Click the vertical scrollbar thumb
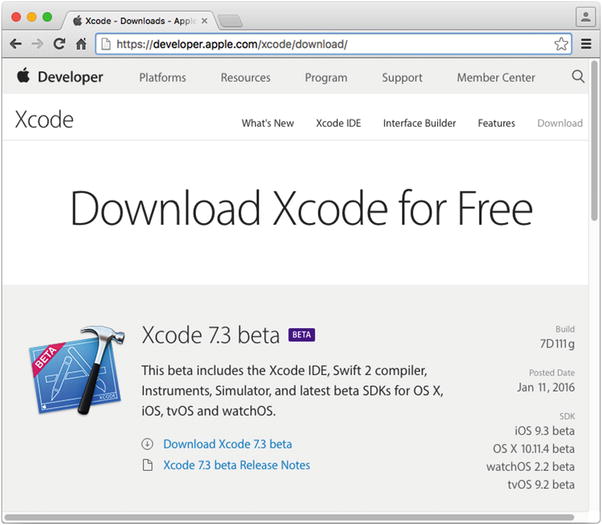This screenshot has width=602, height=525. point(595,140)
